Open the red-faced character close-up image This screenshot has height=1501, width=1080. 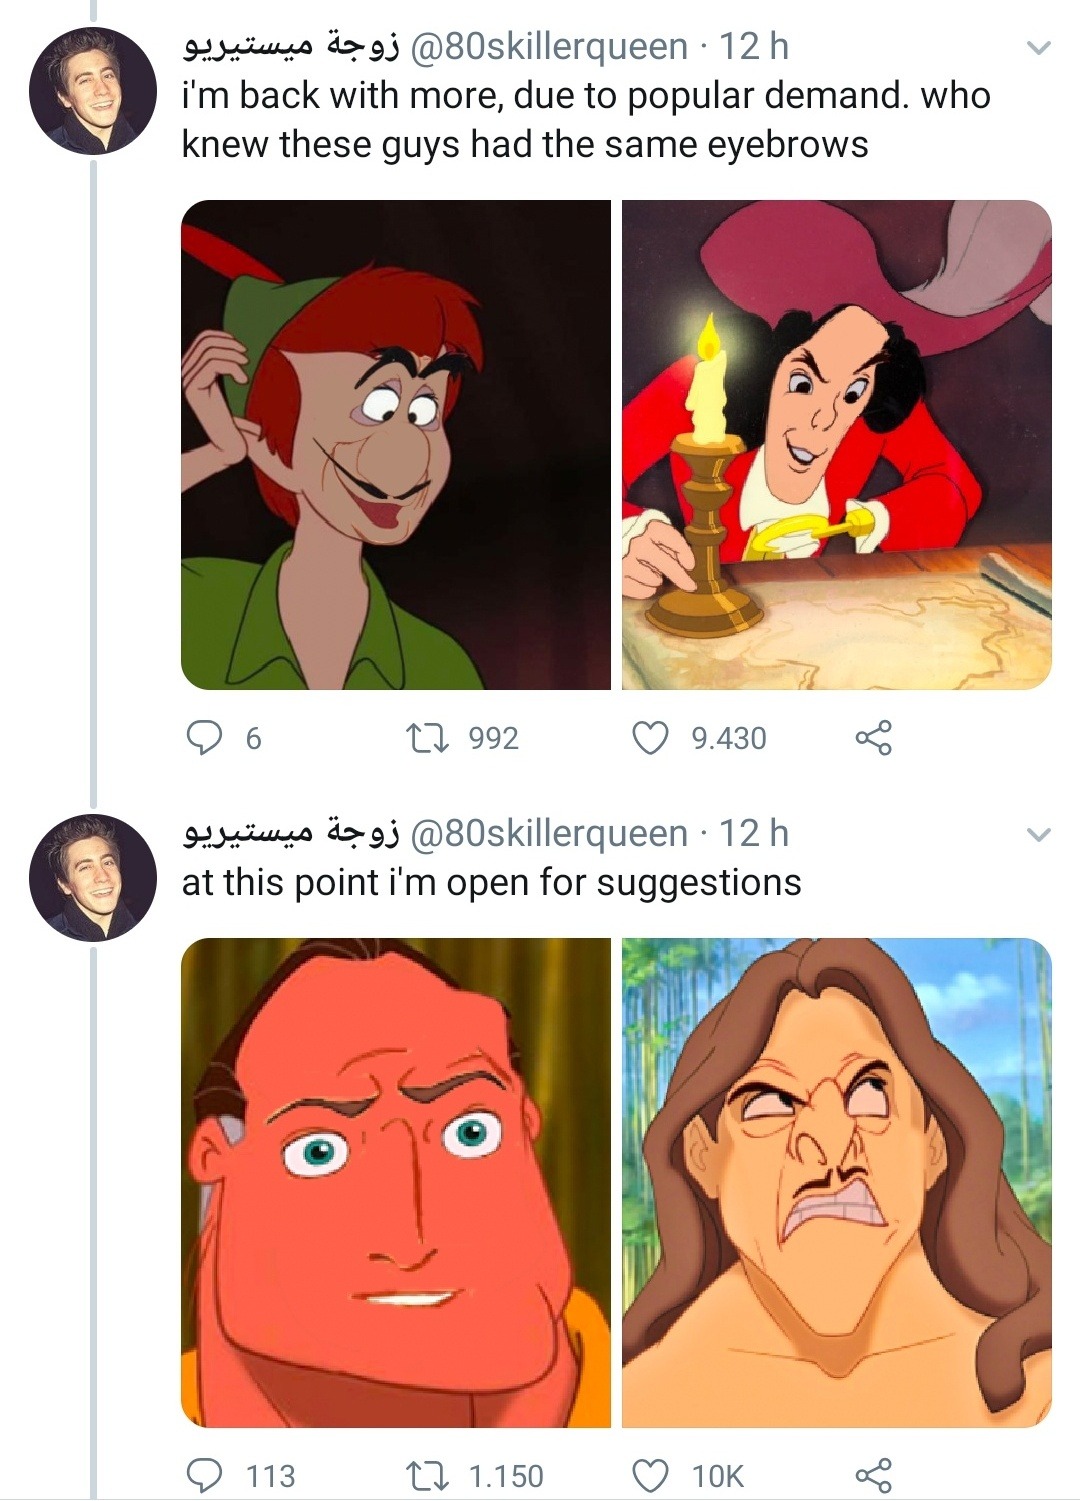396,1182
